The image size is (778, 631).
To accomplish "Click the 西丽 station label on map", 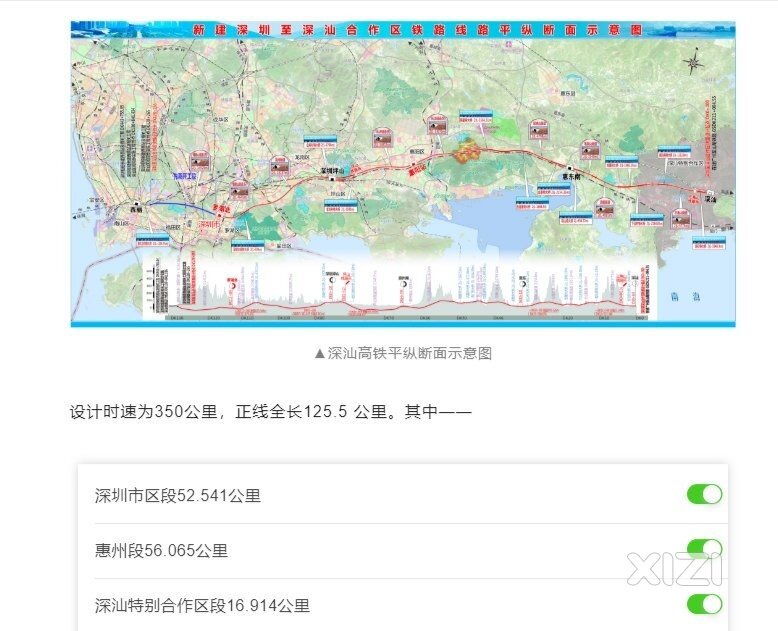I will tap(136, 210).
